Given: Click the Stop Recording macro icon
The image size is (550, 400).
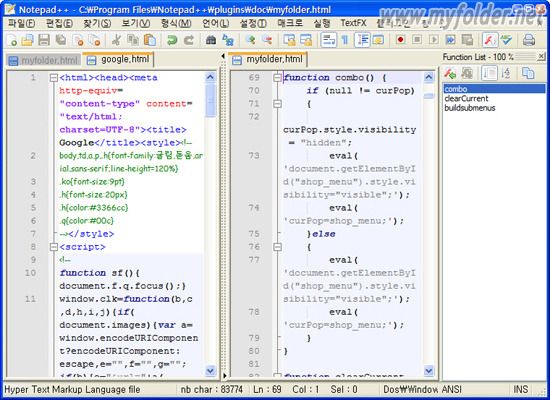Looking at the screenshot, I should (417, 40).
